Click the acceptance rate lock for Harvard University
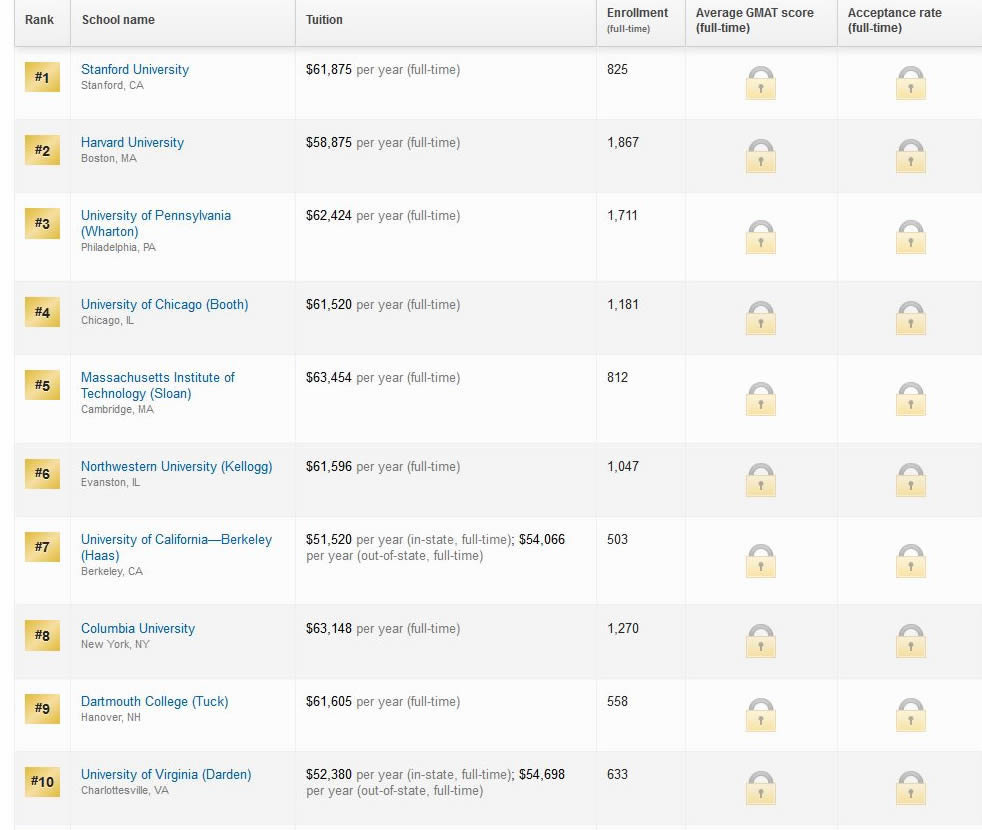The image size is (982, 830). [x=910, y=156]
